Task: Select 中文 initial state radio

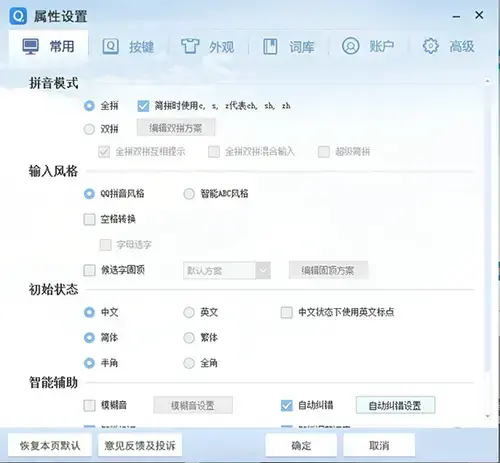Action: coord(89,312)
